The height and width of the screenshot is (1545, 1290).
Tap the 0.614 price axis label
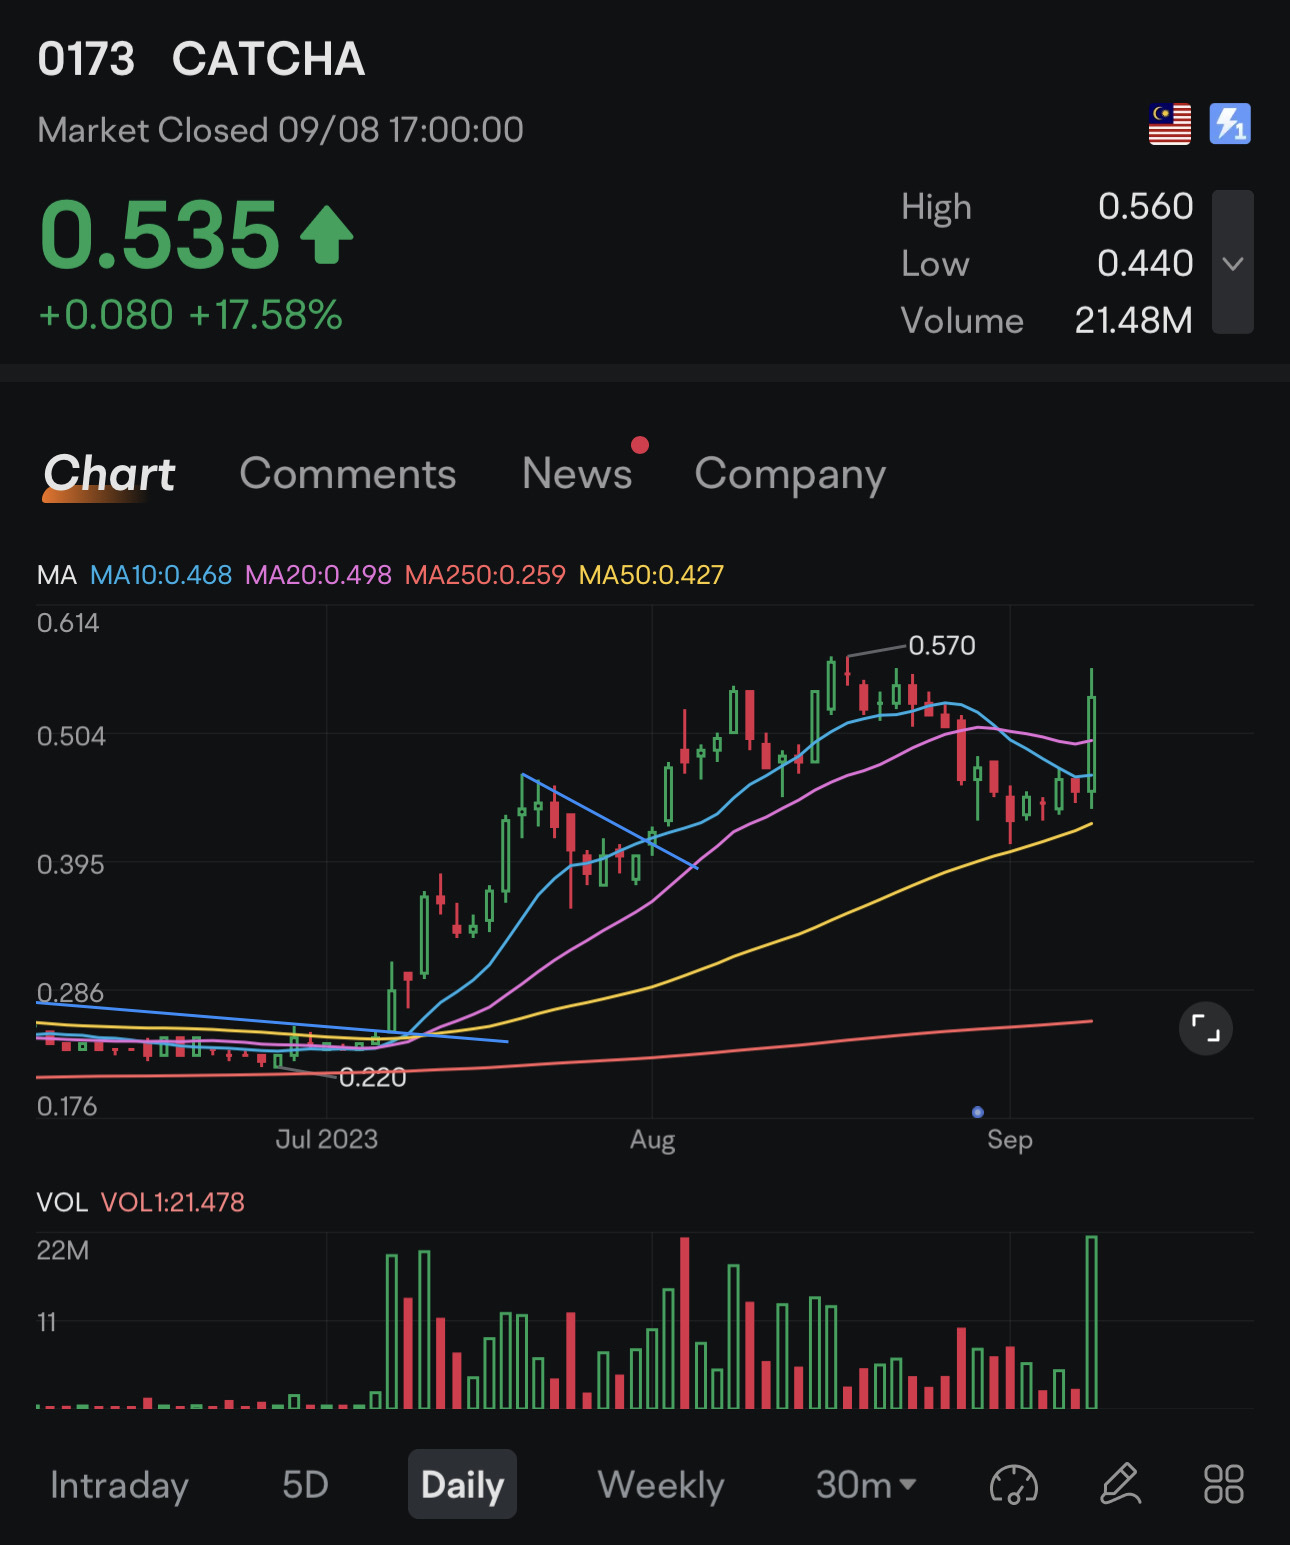(68, 623)
